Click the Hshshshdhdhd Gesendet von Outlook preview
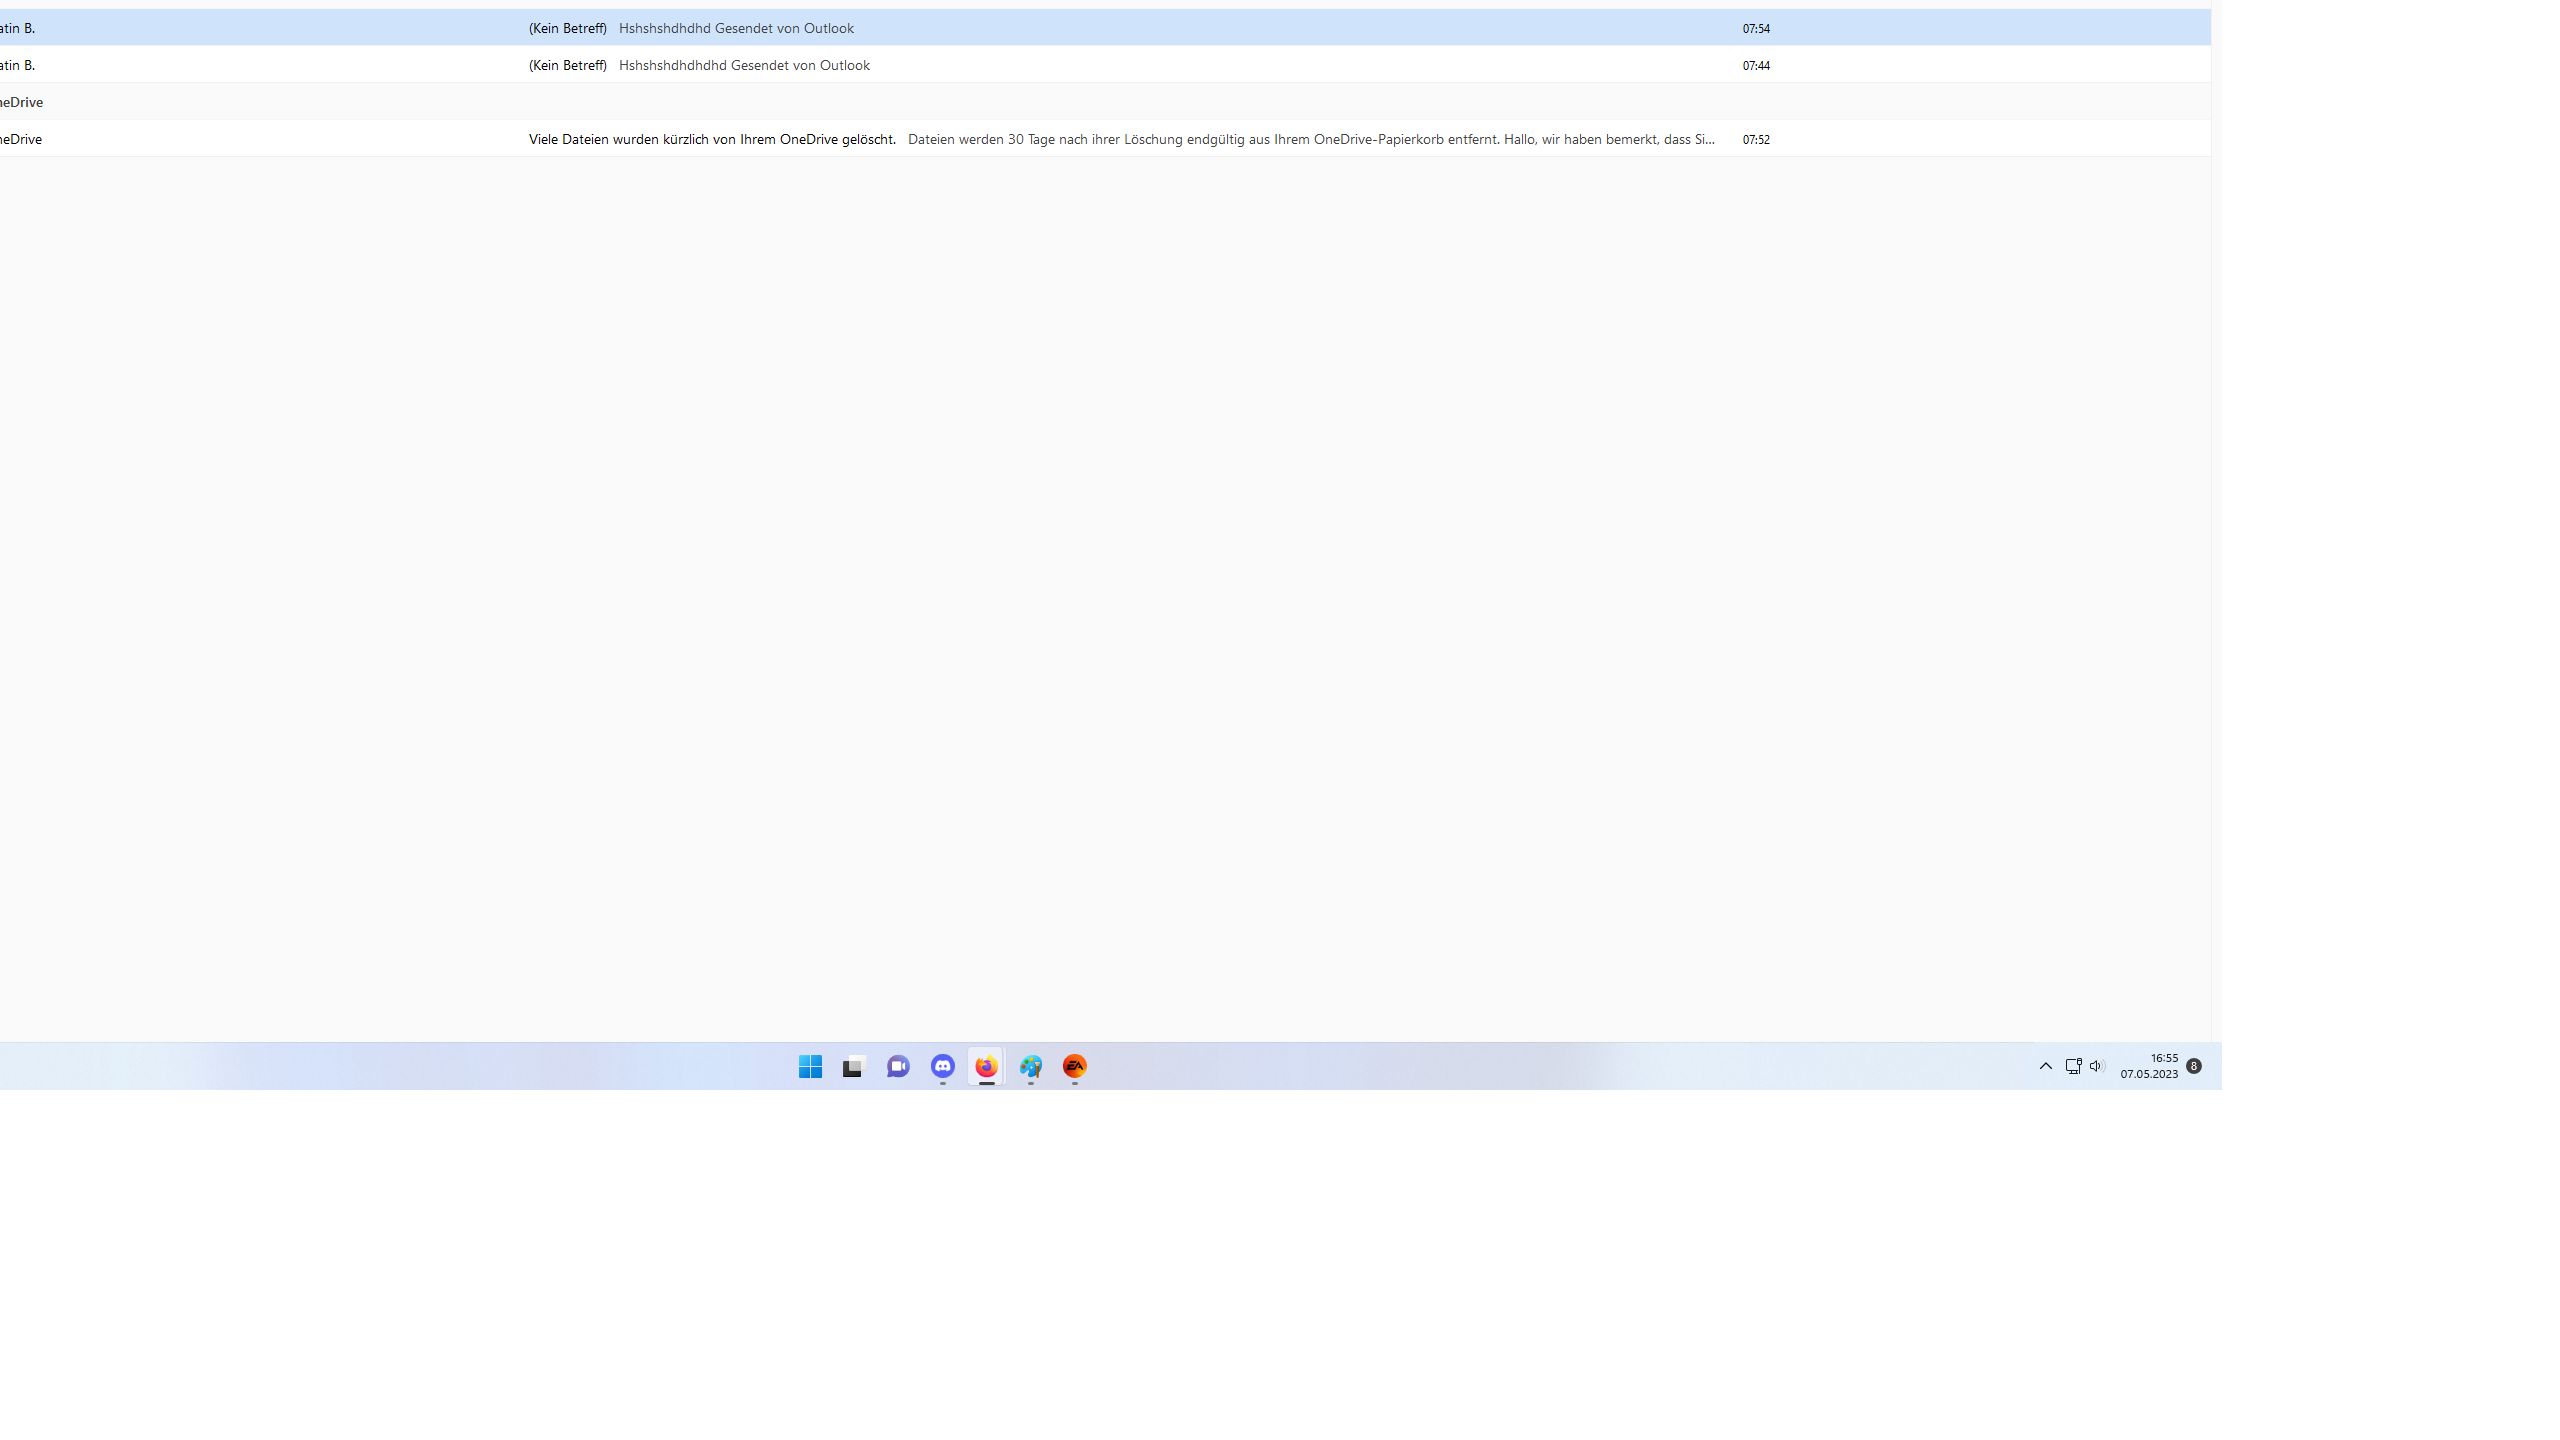2560x1440 pixels. click(736, 28)
